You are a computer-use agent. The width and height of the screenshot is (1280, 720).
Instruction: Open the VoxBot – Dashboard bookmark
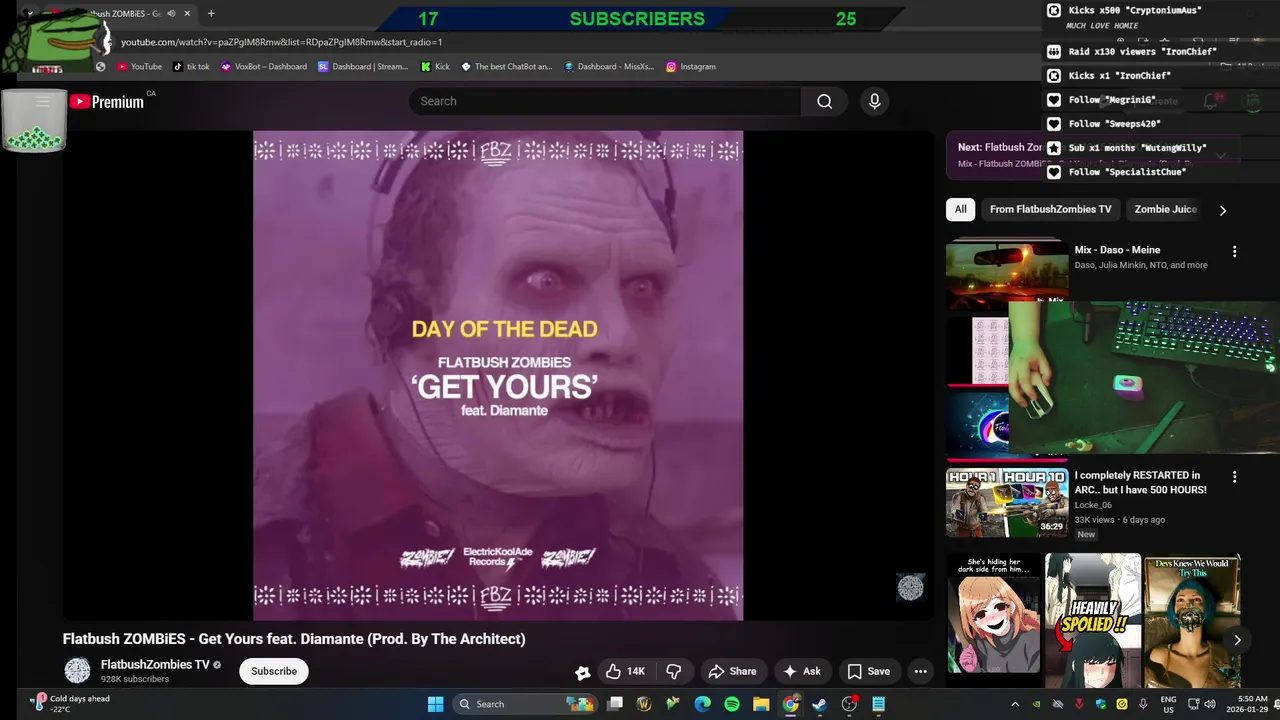click(x=264, y=67)
